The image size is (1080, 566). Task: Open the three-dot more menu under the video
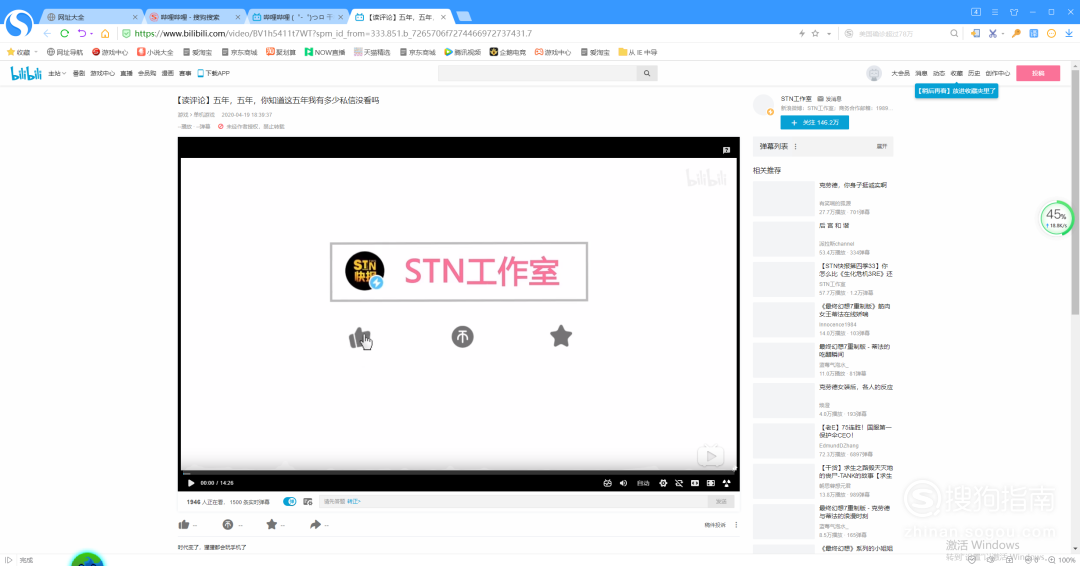pyautogui.click(x=736, y=525)
